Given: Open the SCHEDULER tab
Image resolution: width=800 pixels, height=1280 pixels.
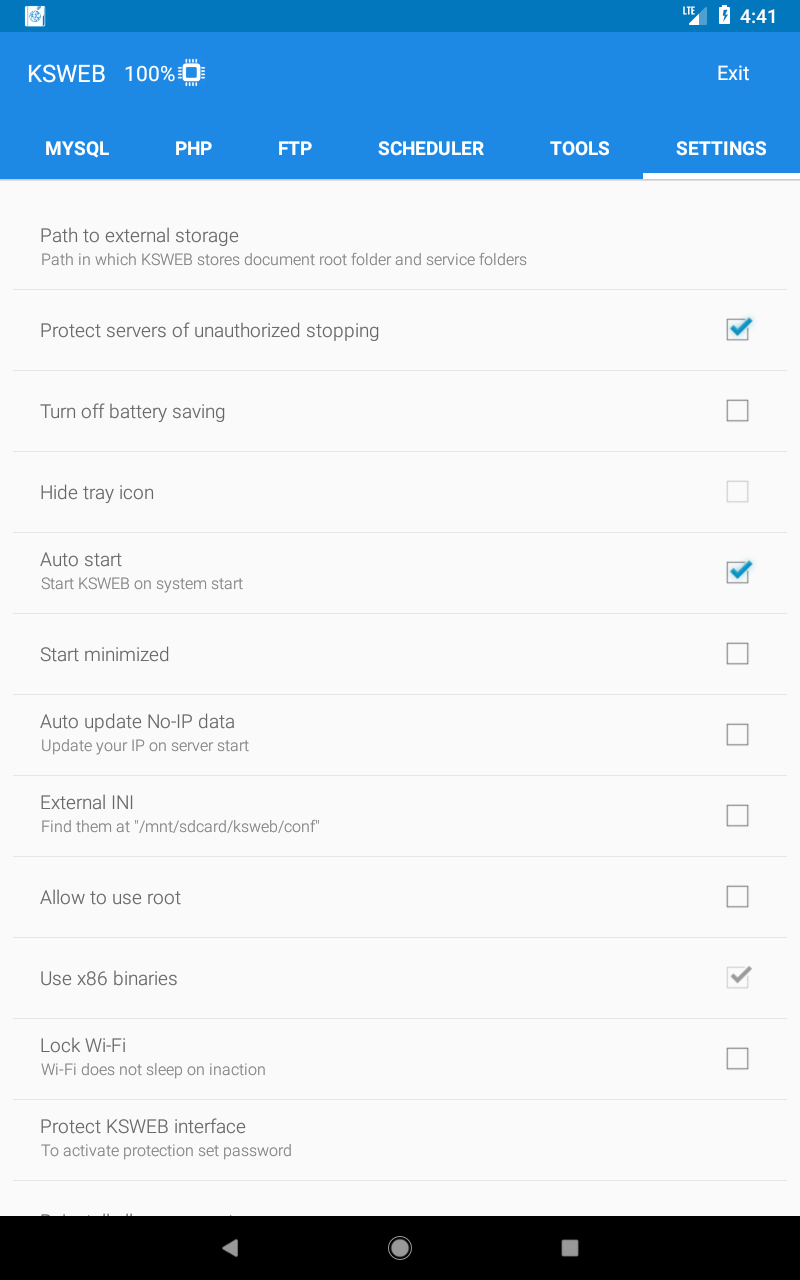Looking at the screenshot, I should pyautogui.click(x=431, y=148).
